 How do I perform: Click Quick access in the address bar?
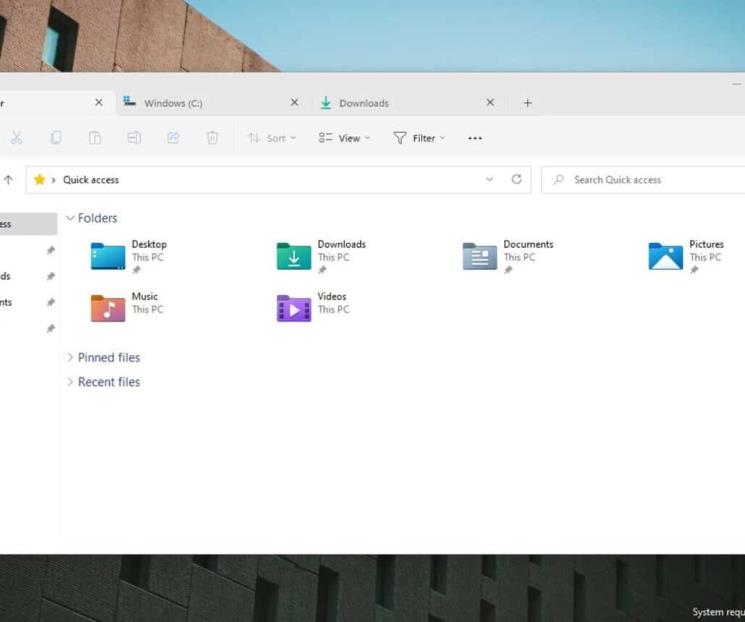click(x=91, y=180)
